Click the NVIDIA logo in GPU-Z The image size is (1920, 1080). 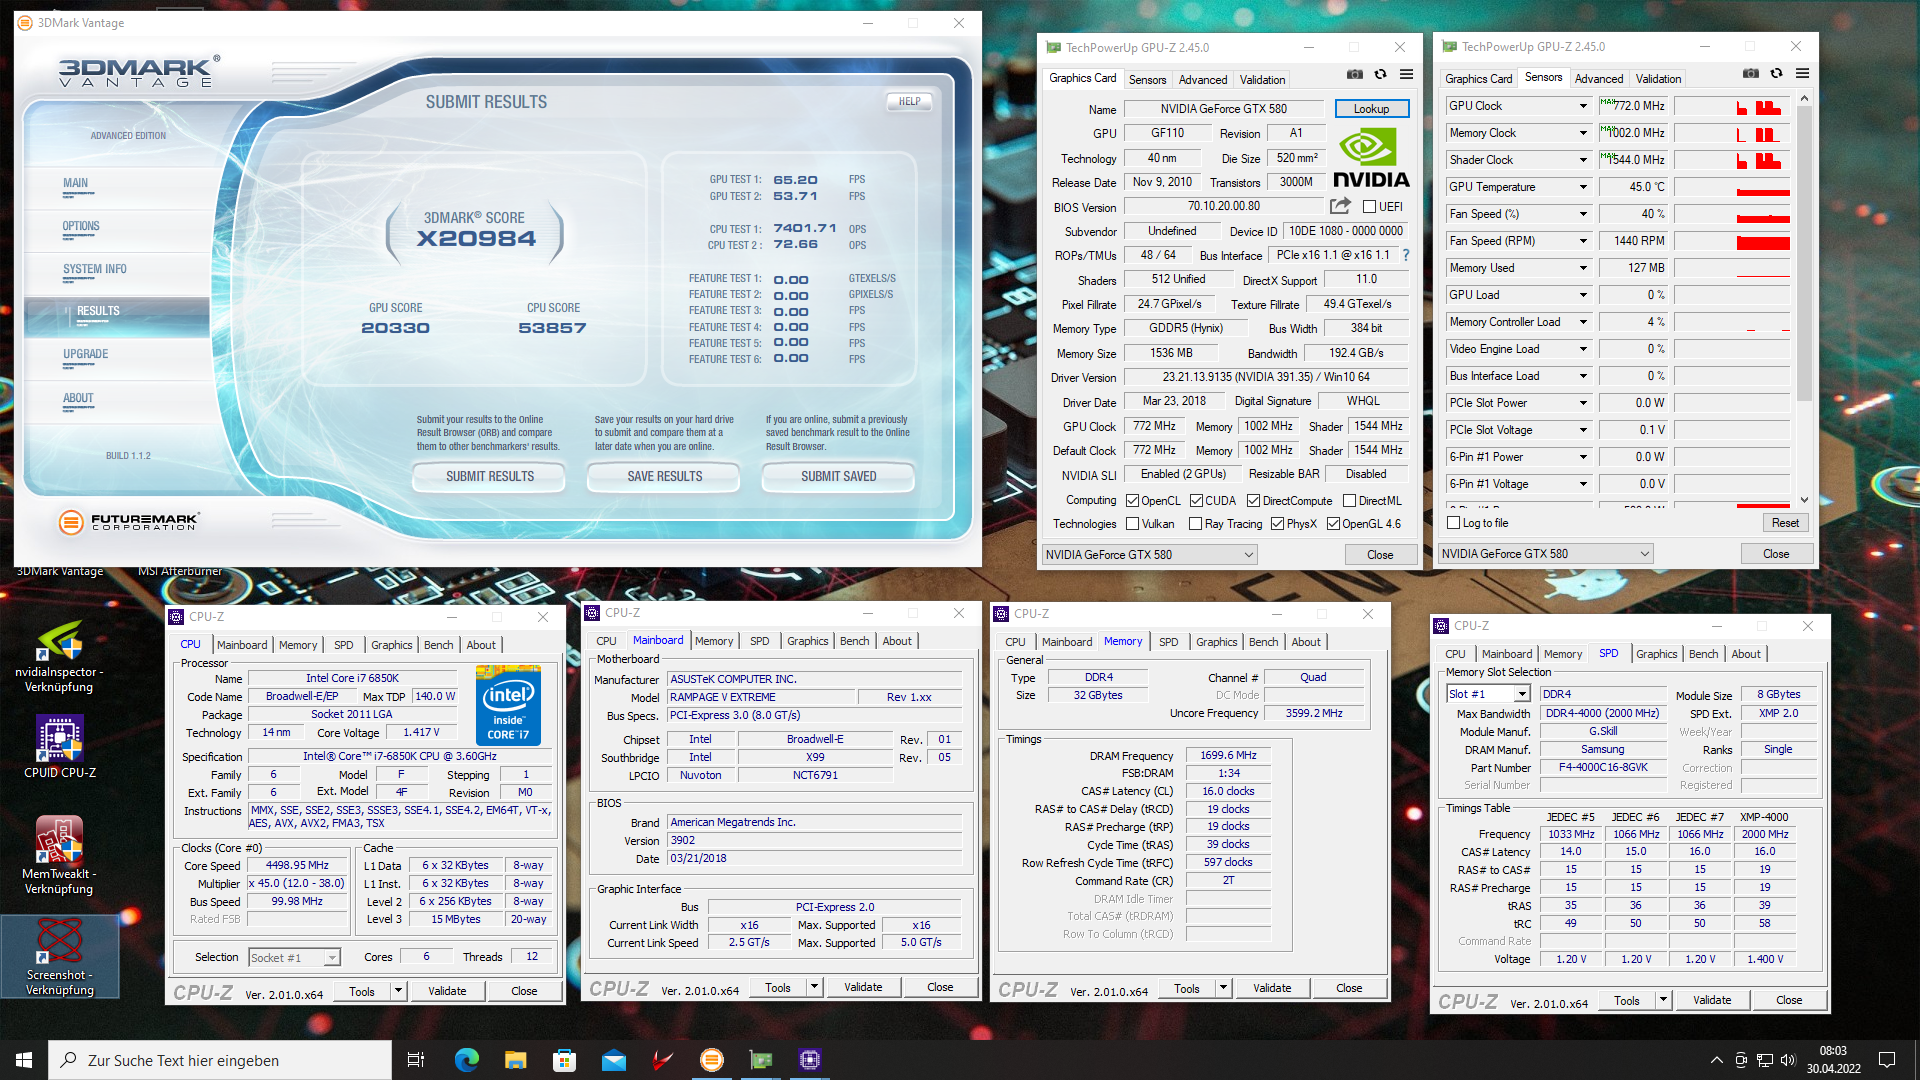[1371, 158]
